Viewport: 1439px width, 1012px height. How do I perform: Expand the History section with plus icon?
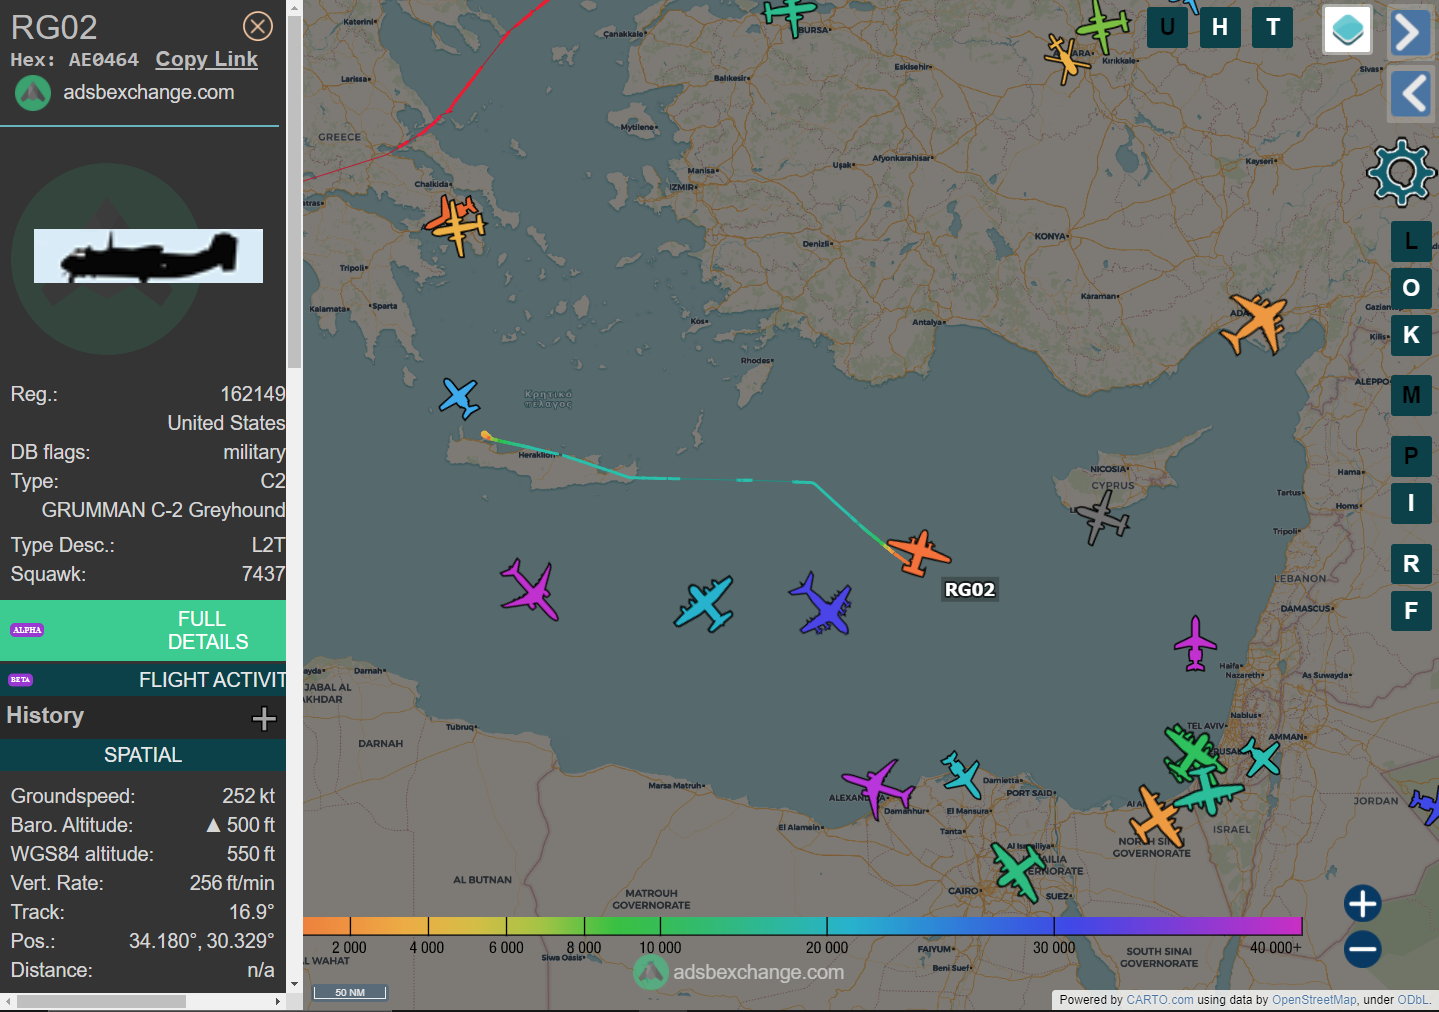click(x=264, y=718)
